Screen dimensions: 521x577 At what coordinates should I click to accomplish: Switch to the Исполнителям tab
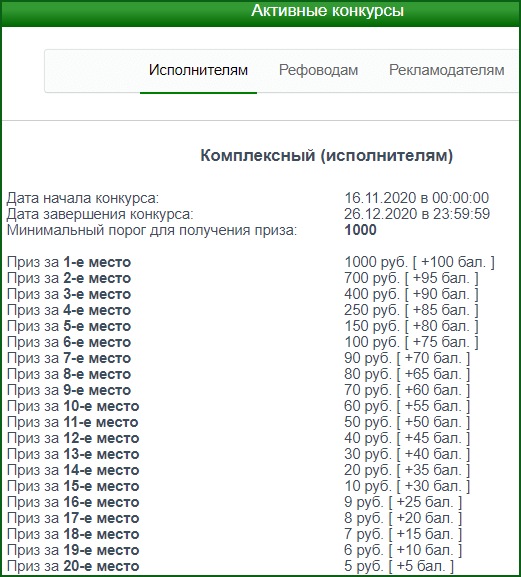click(x=198, y=70)
